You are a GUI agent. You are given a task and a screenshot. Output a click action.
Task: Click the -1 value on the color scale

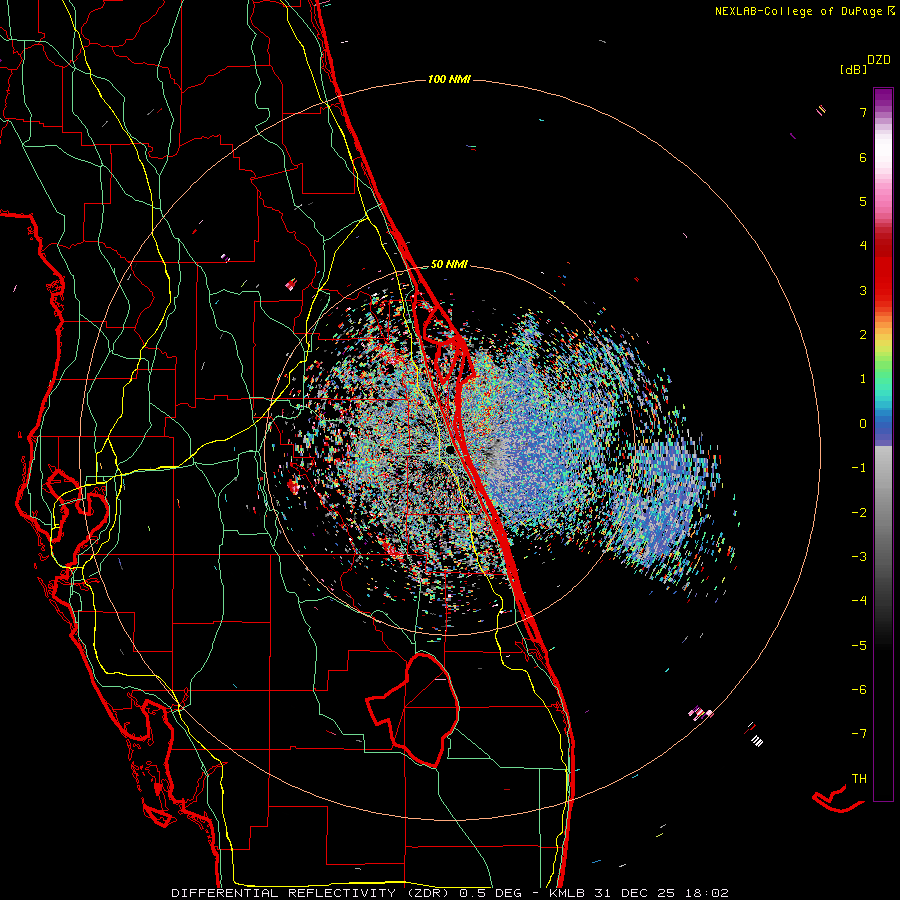[859, 468]
